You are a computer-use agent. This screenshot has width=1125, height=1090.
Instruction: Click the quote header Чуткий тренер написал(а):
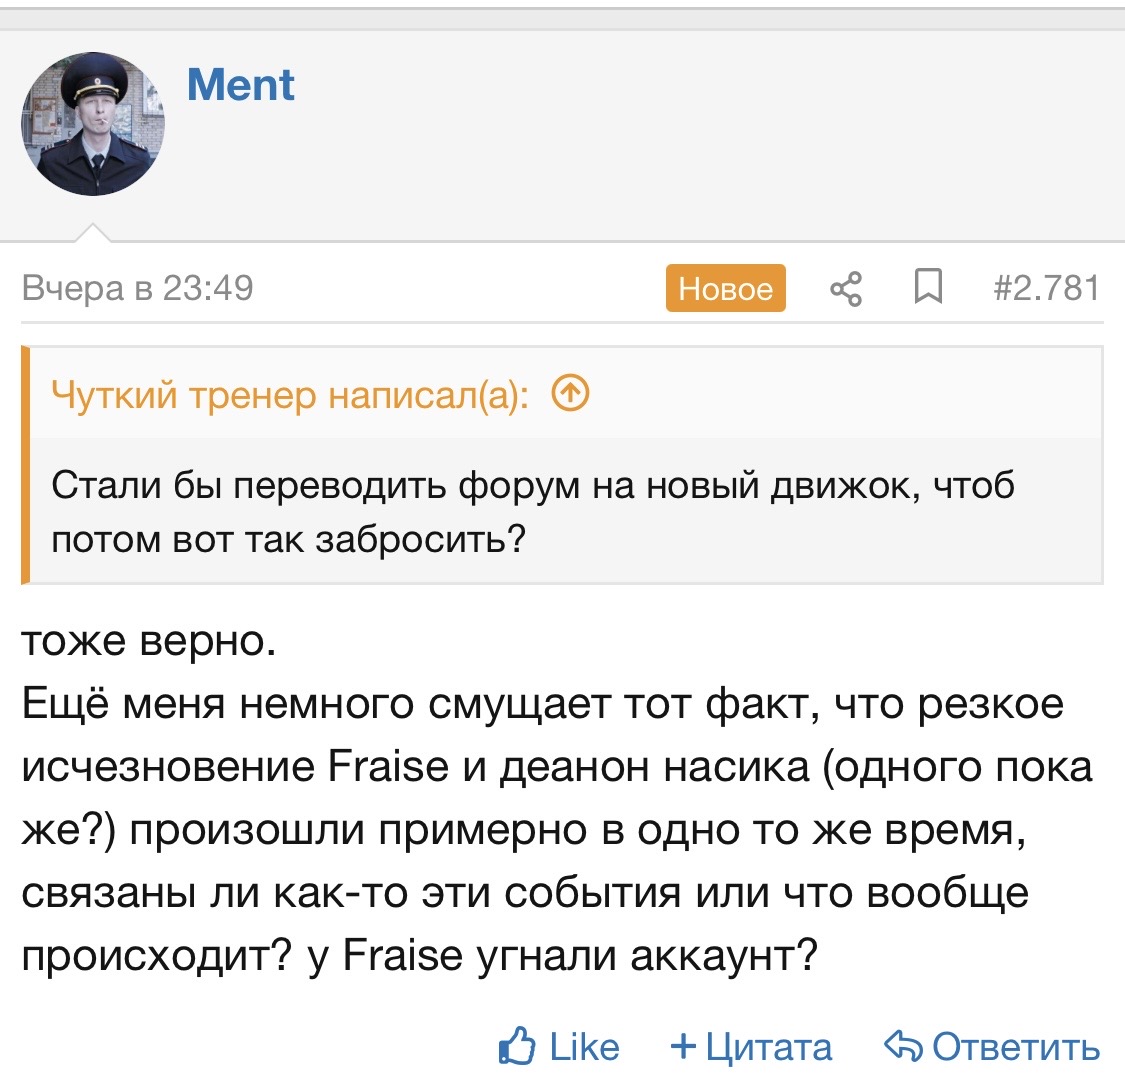pyautogui.click(x=291, y=395)
